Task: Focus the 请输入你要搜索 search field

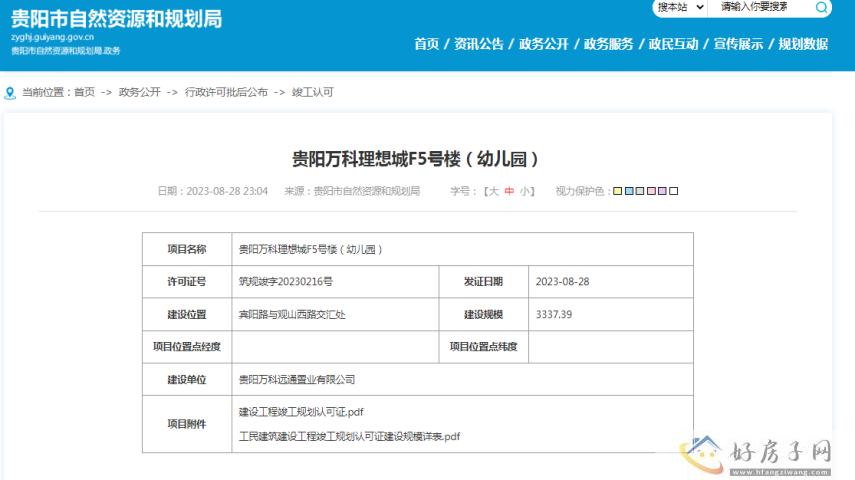Action: (760, 7)
